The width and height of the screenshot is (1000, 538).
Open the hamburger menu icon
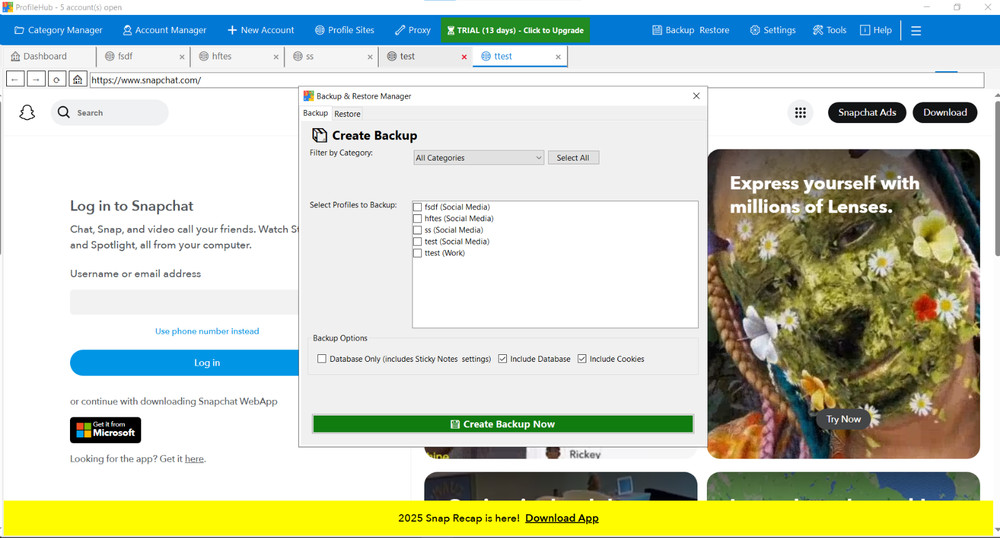coord(916,31)
